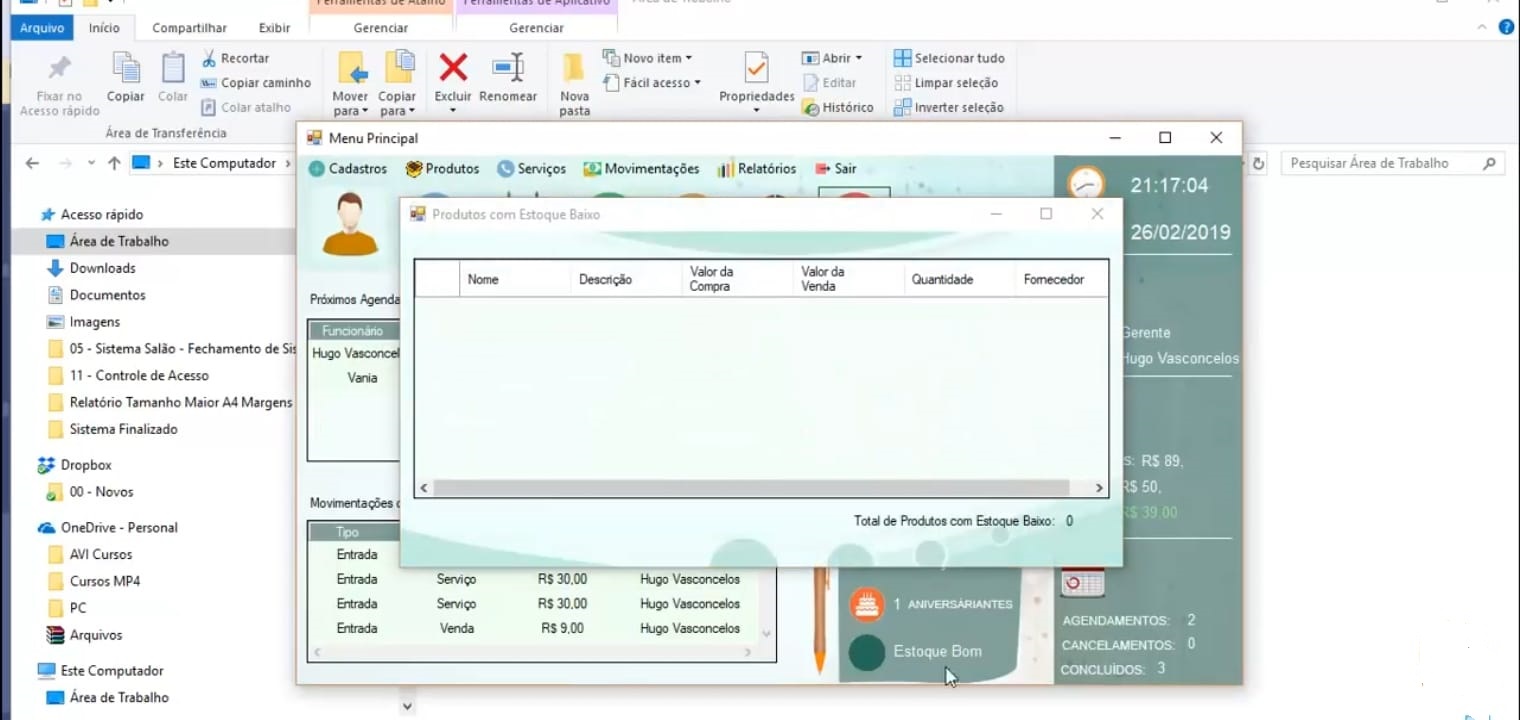Select Downloads in the navigation pane
Screen dimensions: 1520x720
(x=102, y=268)
